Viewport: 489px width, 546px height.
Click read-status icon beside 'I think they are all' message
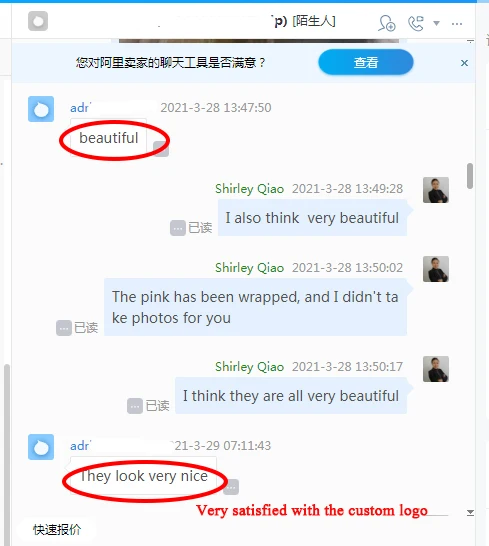click(x=135, y=406)
